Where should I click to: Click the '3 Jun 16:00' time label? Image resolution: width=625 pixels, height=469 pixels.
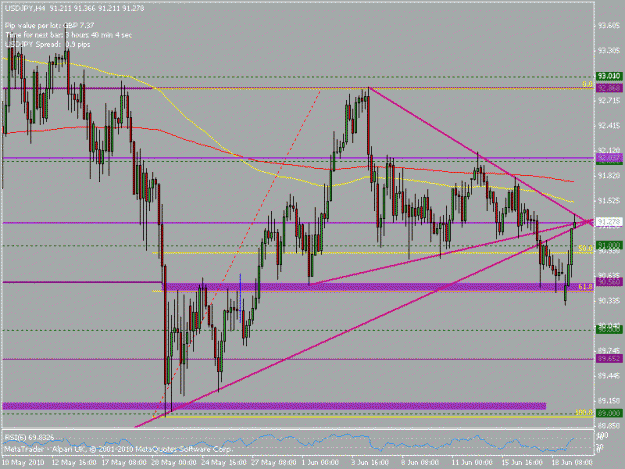click(x=370, y=462)
